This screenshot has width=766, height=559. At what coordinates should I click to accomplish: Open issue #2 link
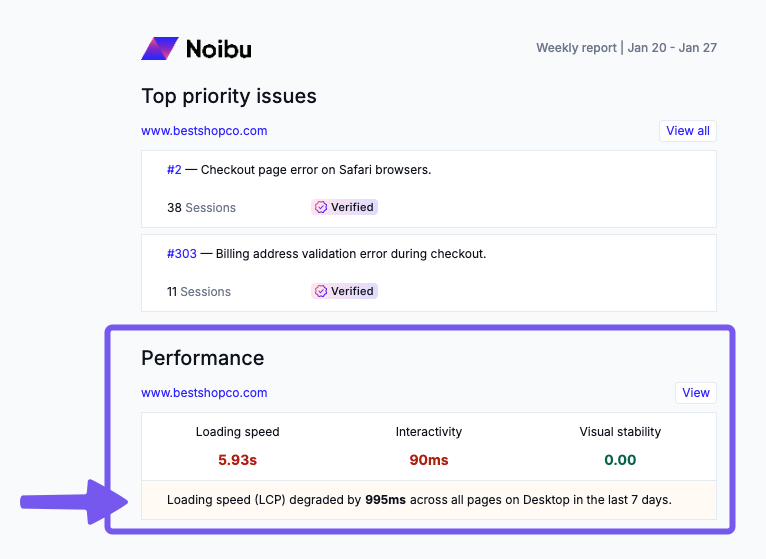pyautogui.click(x=174, y=170)
